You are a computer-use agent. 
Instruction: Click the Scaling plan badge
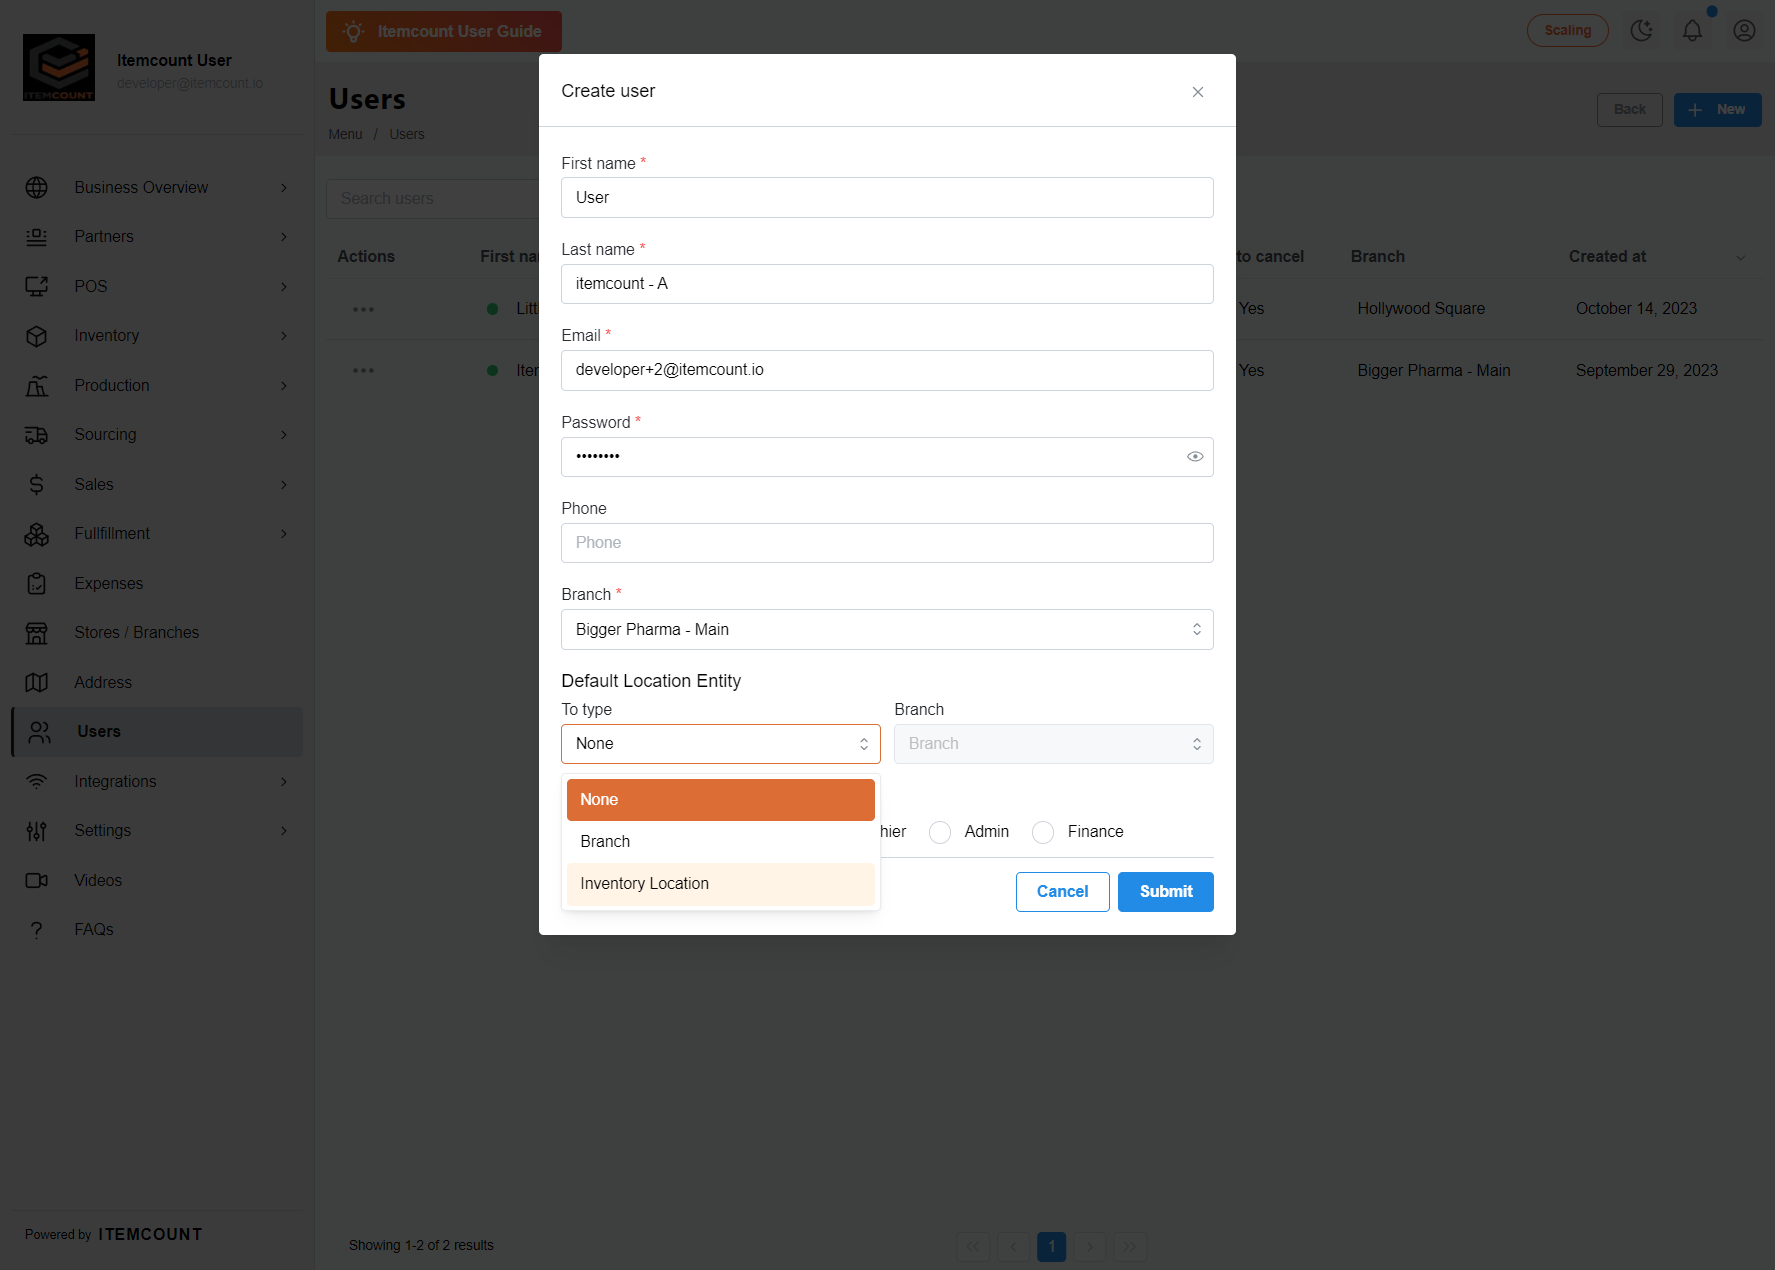pos(1567,31)
